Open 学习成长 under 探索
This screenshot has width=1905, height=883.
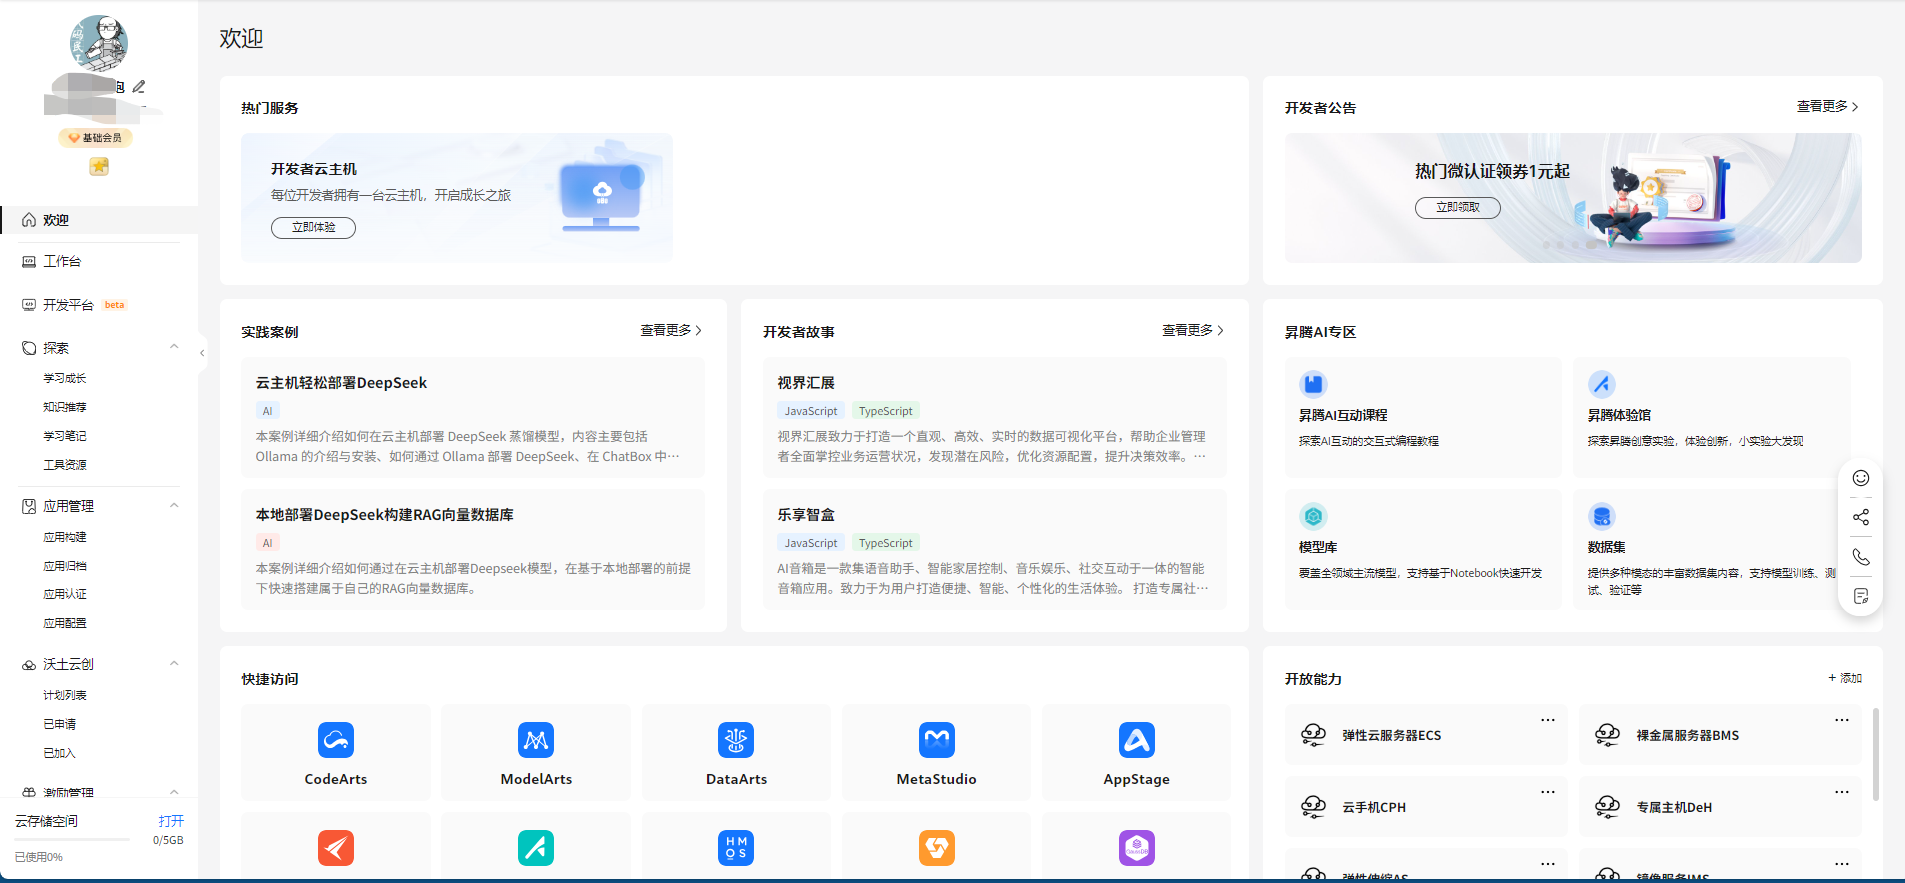coord(65,378)
